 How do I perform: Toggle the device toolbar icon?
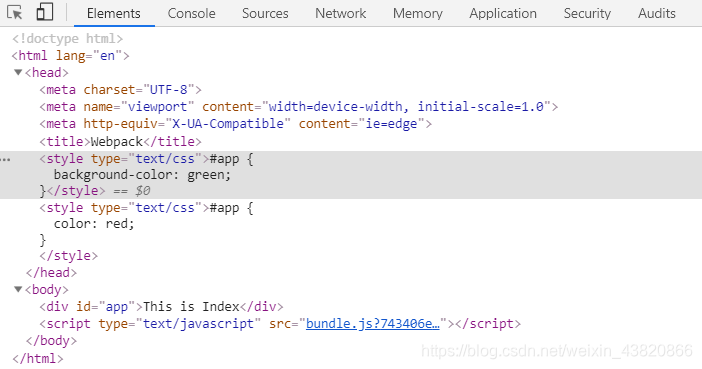[x=44, y=12]
